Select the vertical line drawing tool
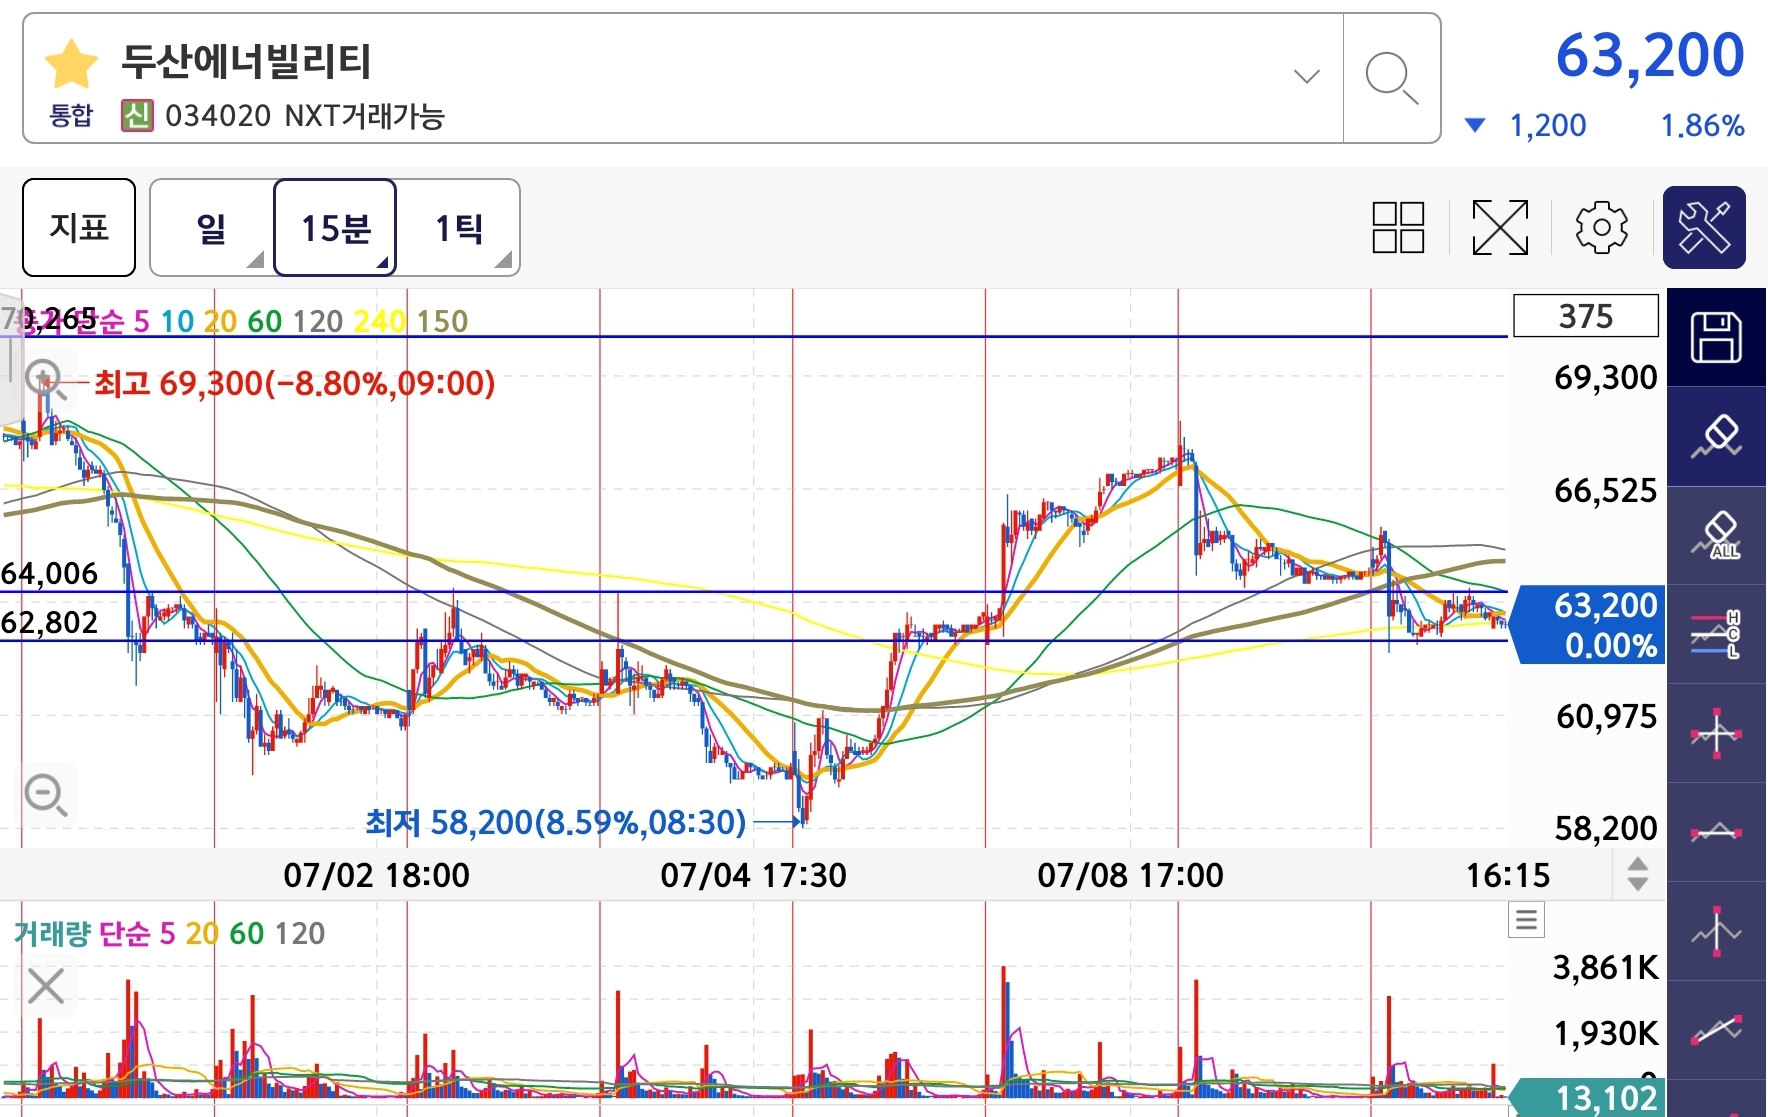 [x=1716, y=931]
